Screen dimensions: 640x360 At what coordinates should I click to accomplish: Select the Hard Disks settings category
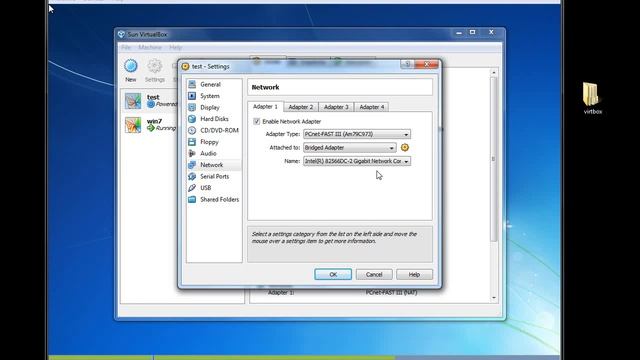click(x=214, y=119)
